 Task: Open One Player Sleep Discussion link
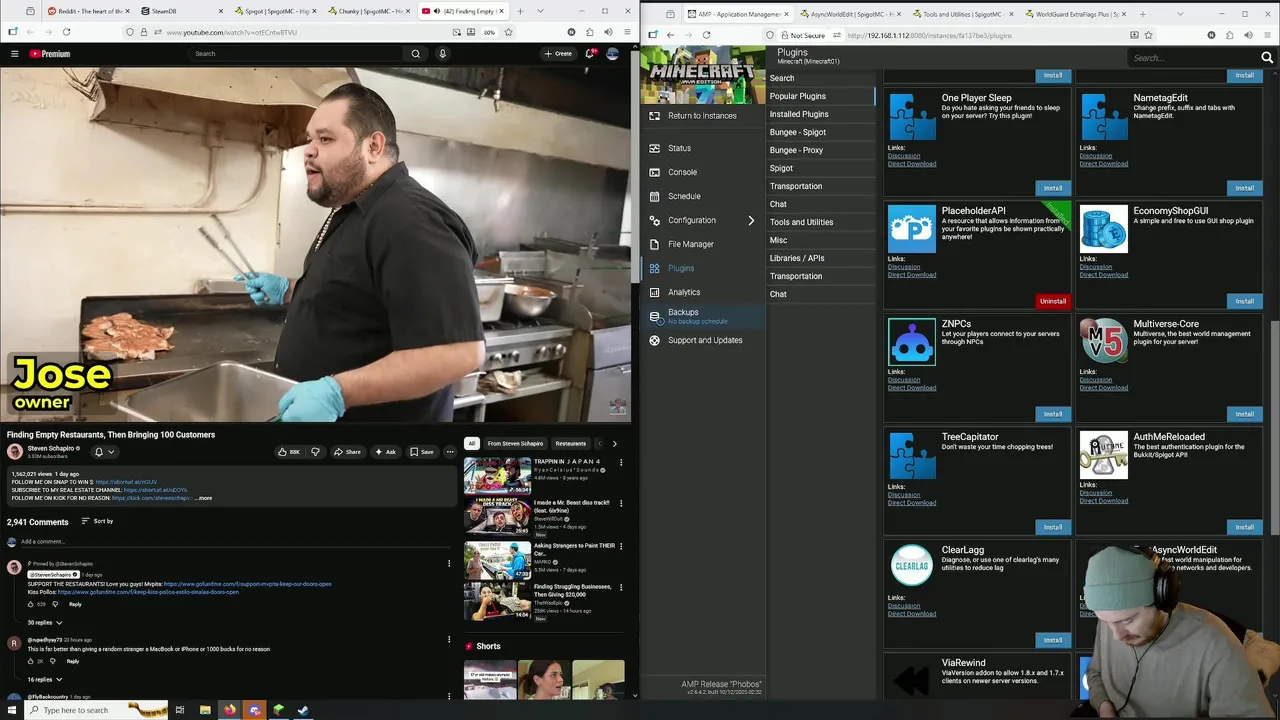tap(904, 155)
